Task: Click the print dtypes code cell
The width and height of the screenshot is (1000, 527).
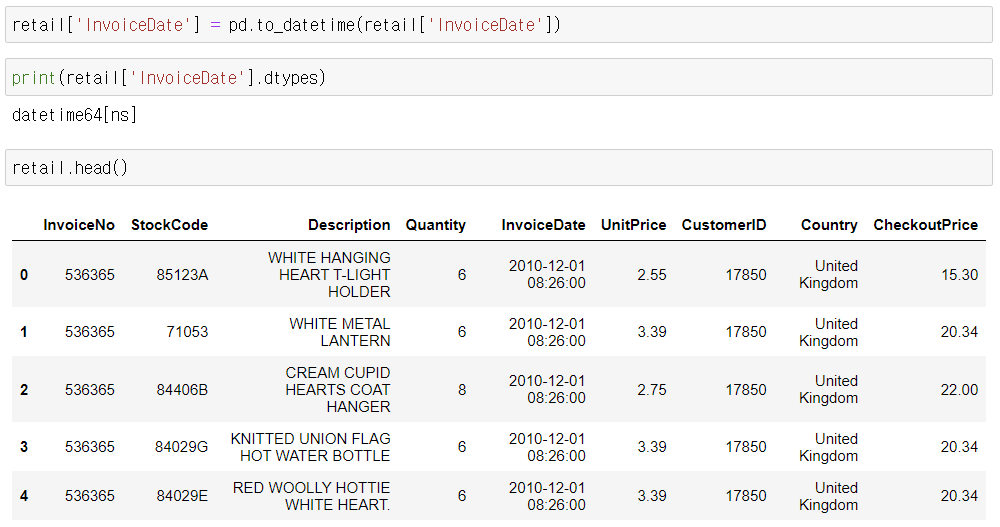Action: click(499, 78)
